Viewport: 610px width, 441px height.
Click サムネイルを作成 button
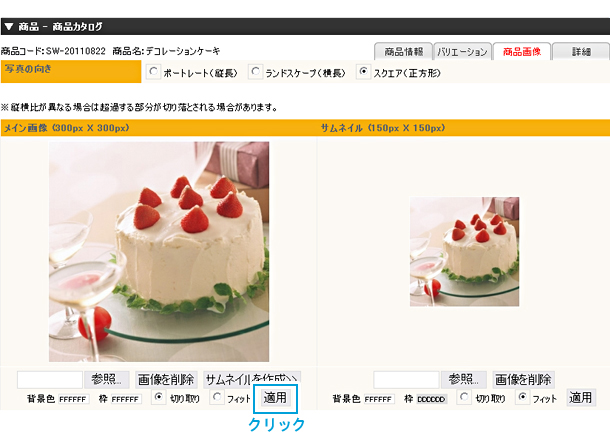click(x=252, y=378)
